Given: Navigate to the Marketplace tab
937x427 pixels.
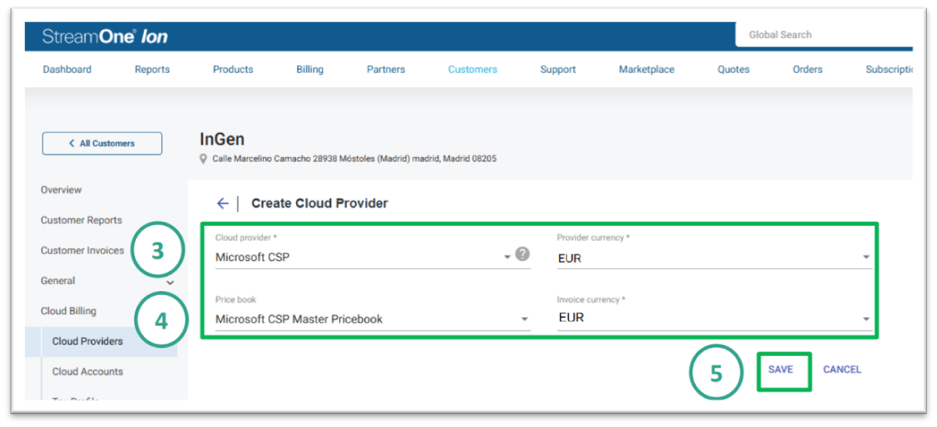Looking at the screenshot, I should (x=646, y=70).
